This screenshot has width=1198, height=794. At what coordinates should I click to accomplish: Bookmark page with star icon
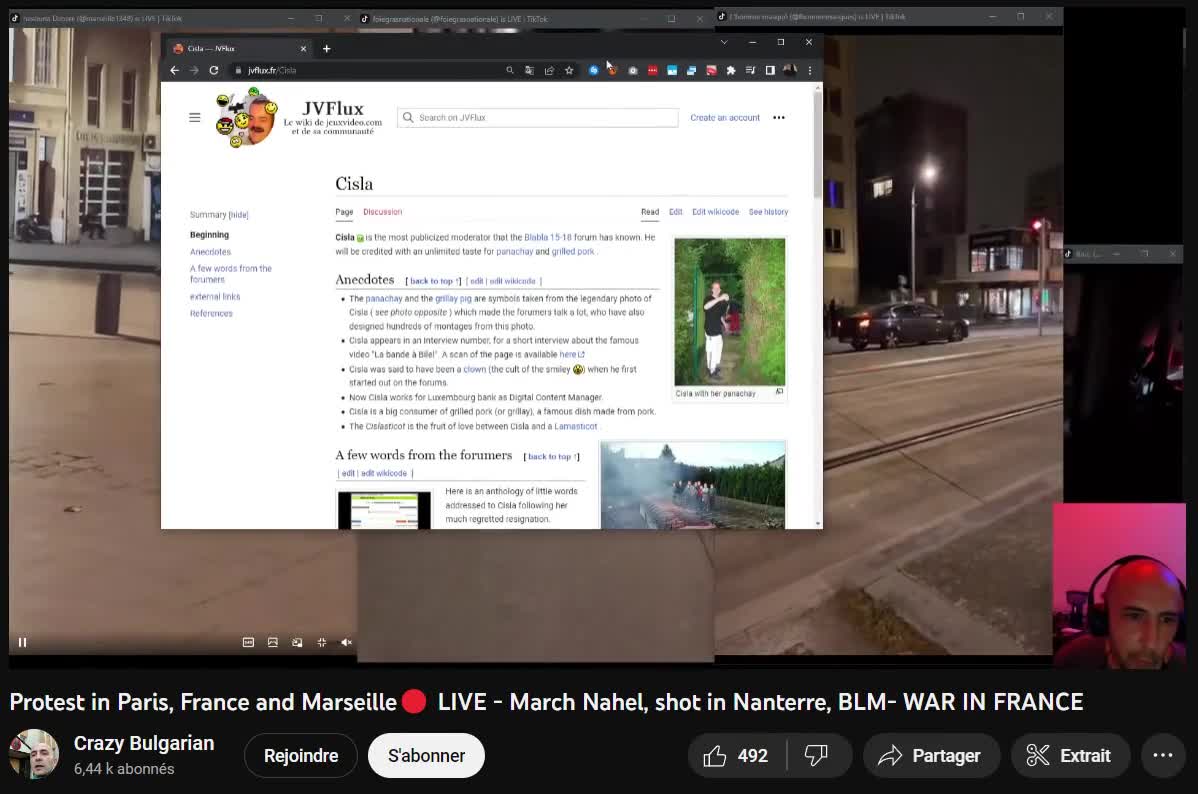pyautogui.click(x=569, y=70)
